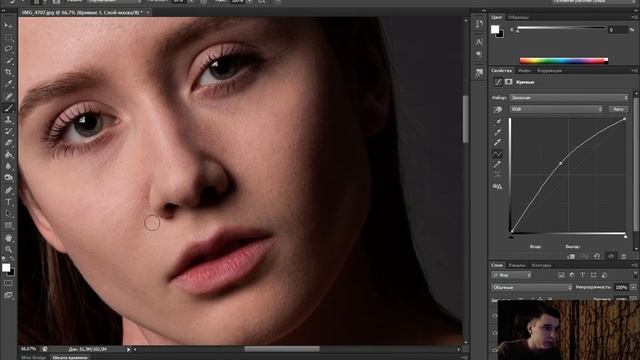Select the Zoom tool
This screenshot has width=640, height=360.
coord(8,249)
